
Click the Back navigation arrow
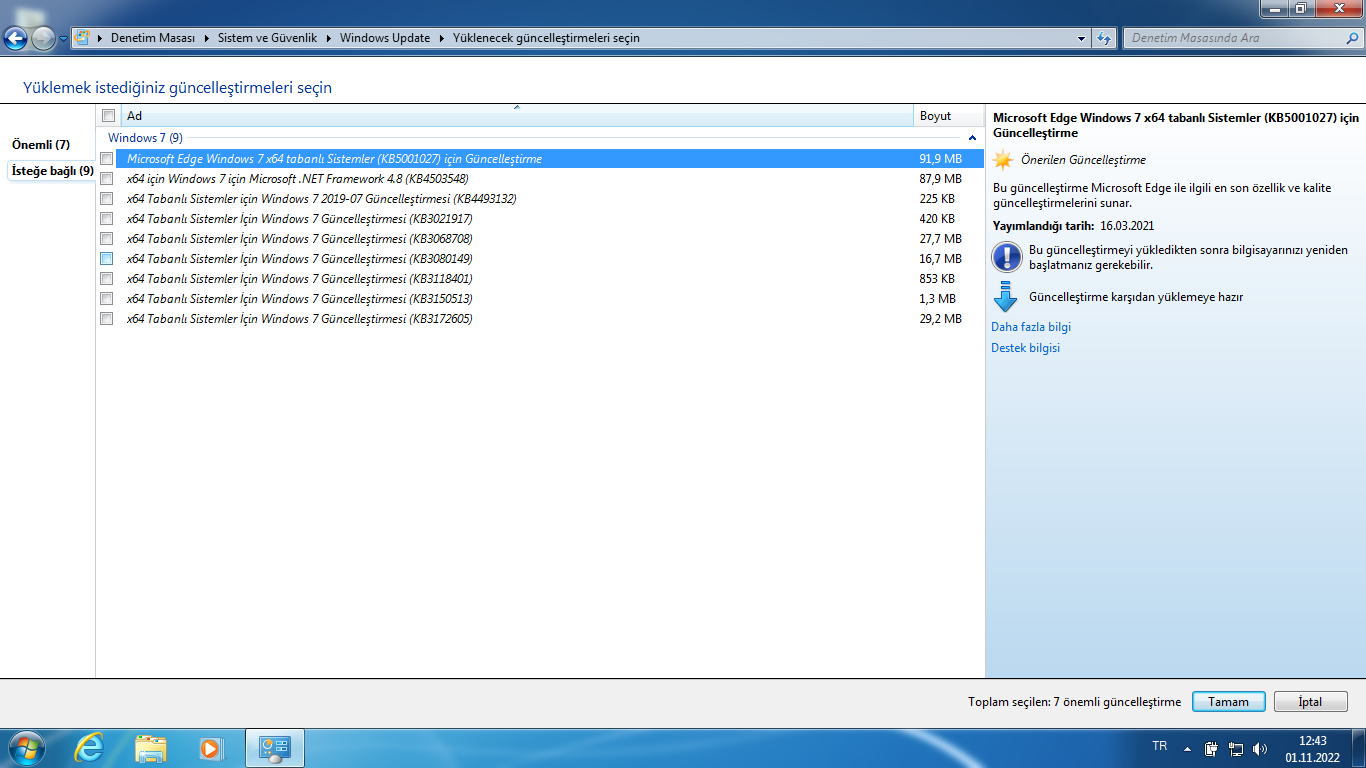click(x=16, y=39)
